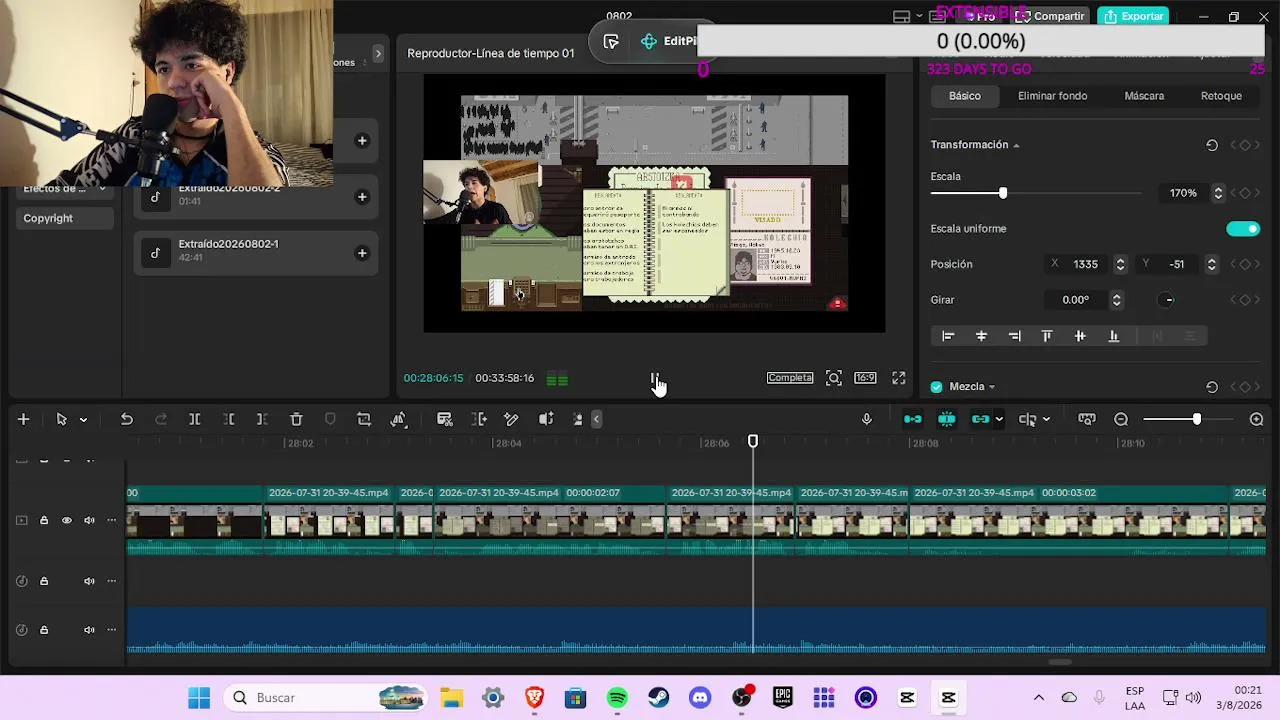Delete the selected clip with trash icon

[x=296, y=419]
